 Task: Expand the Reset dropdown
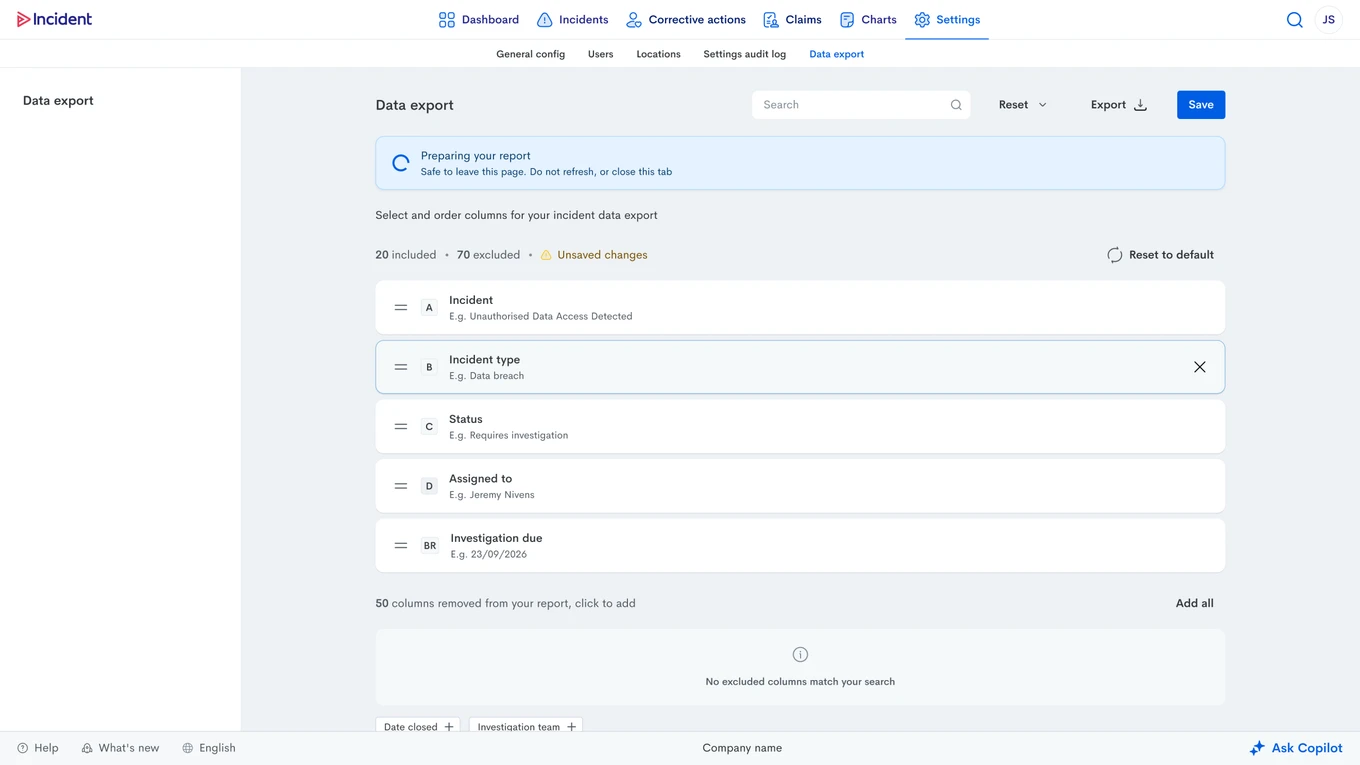click(1022, 105)
